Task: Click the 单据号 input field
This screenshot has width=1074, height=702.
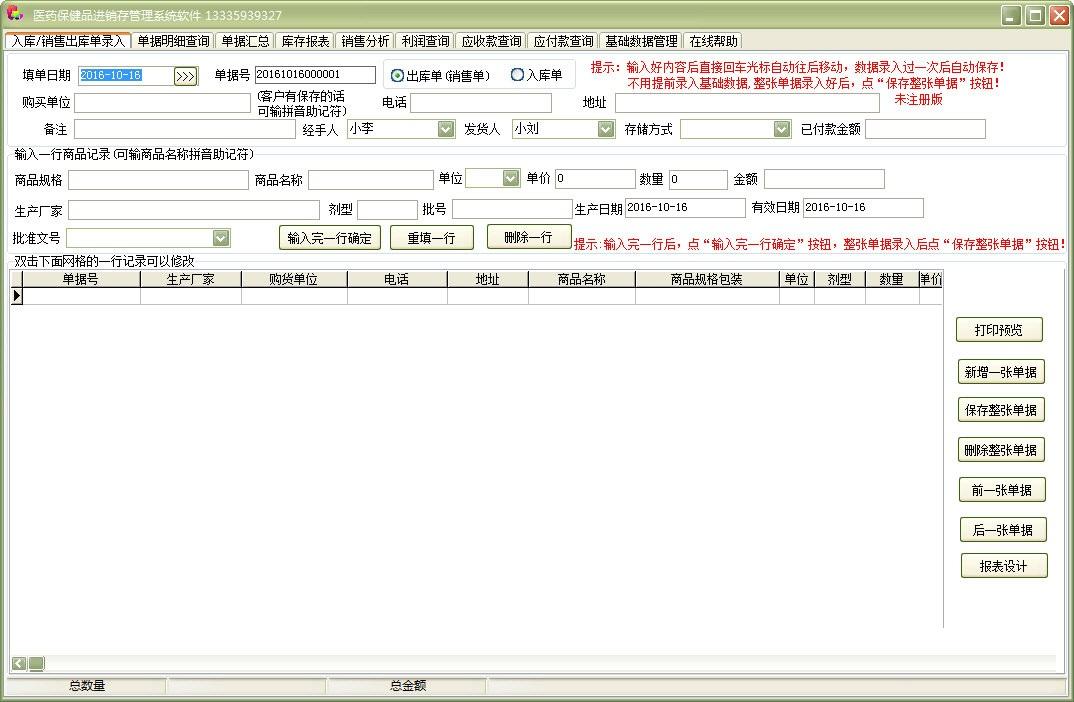Action: tap(315, 75)
